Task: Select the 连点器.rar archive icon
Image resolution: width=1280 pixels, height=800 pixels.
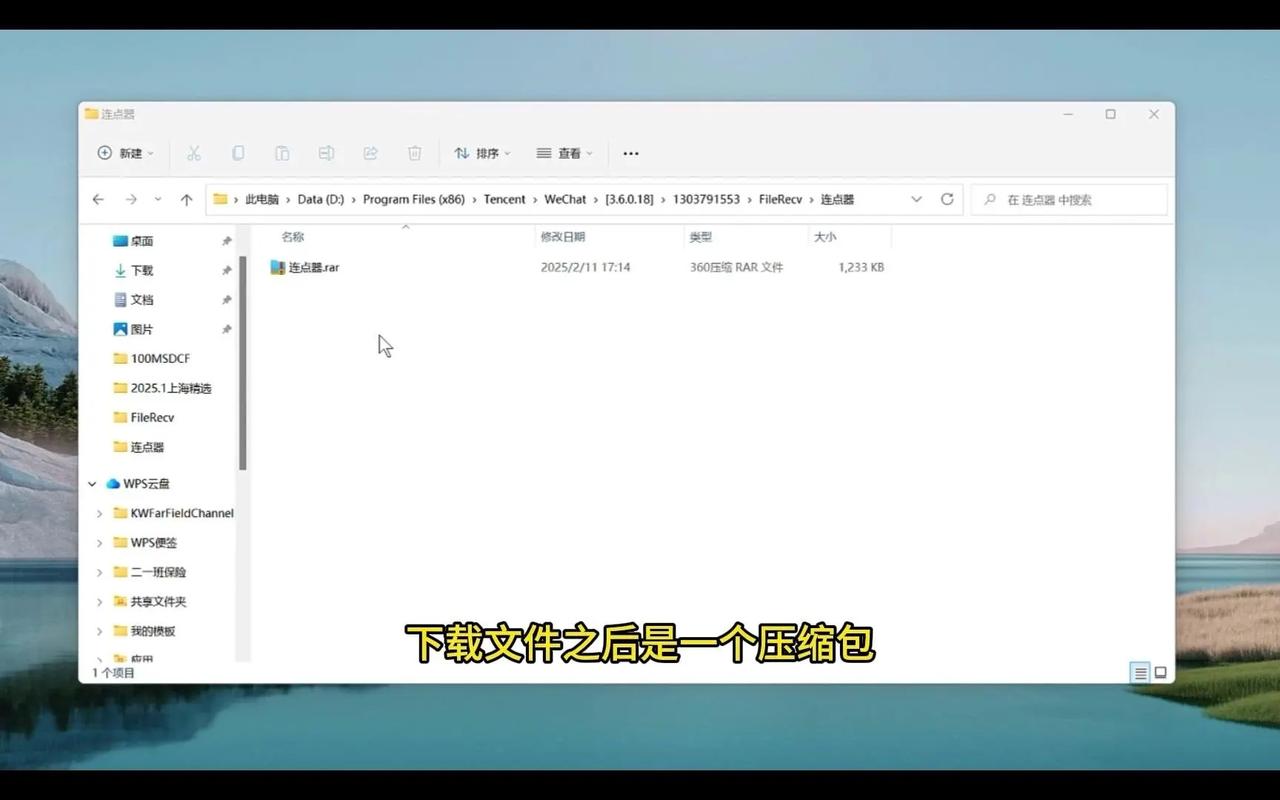Action: [278, 267]
